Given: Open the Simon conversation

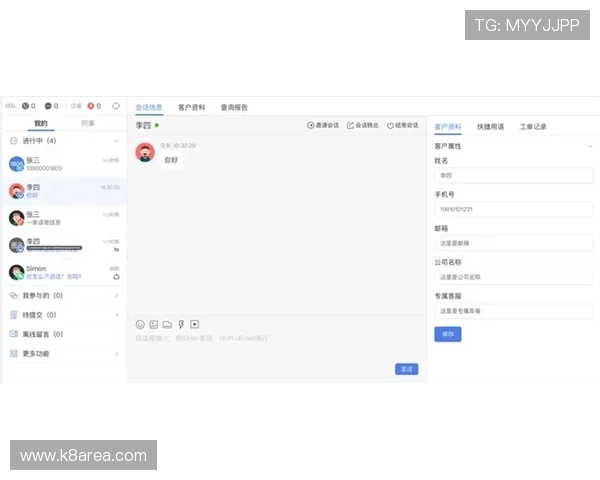Looking at the screenshot, I should [64, 273].
